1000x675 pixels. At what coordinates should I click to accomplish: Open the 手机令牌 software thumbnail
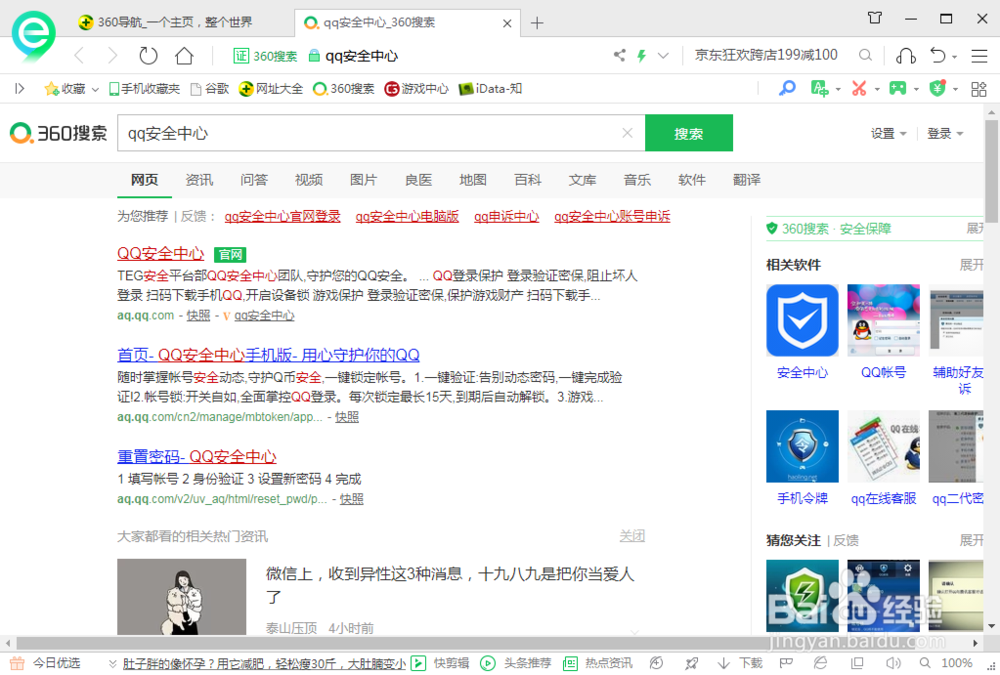click(802, 446)
